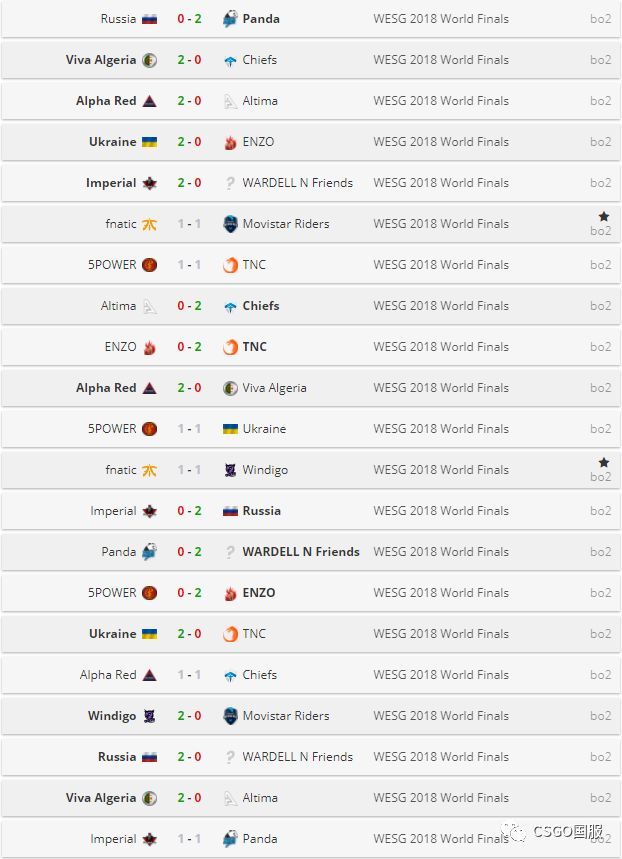Click Movistar Riders logo in fnatic match row

[230, 224]
